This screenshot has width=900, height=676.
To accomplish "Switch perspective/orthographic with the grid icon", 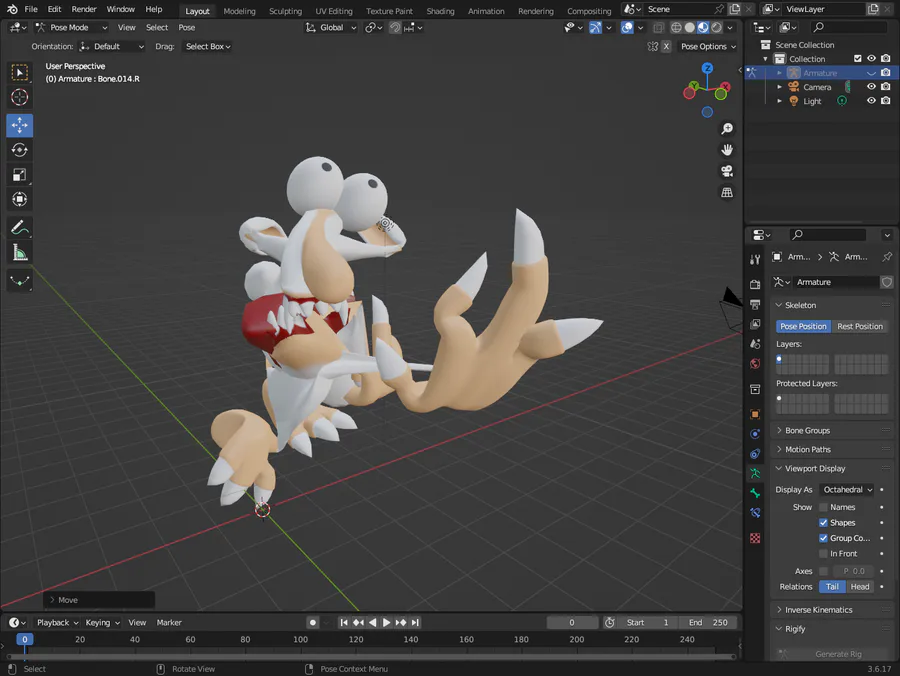I will pos(727,192).
